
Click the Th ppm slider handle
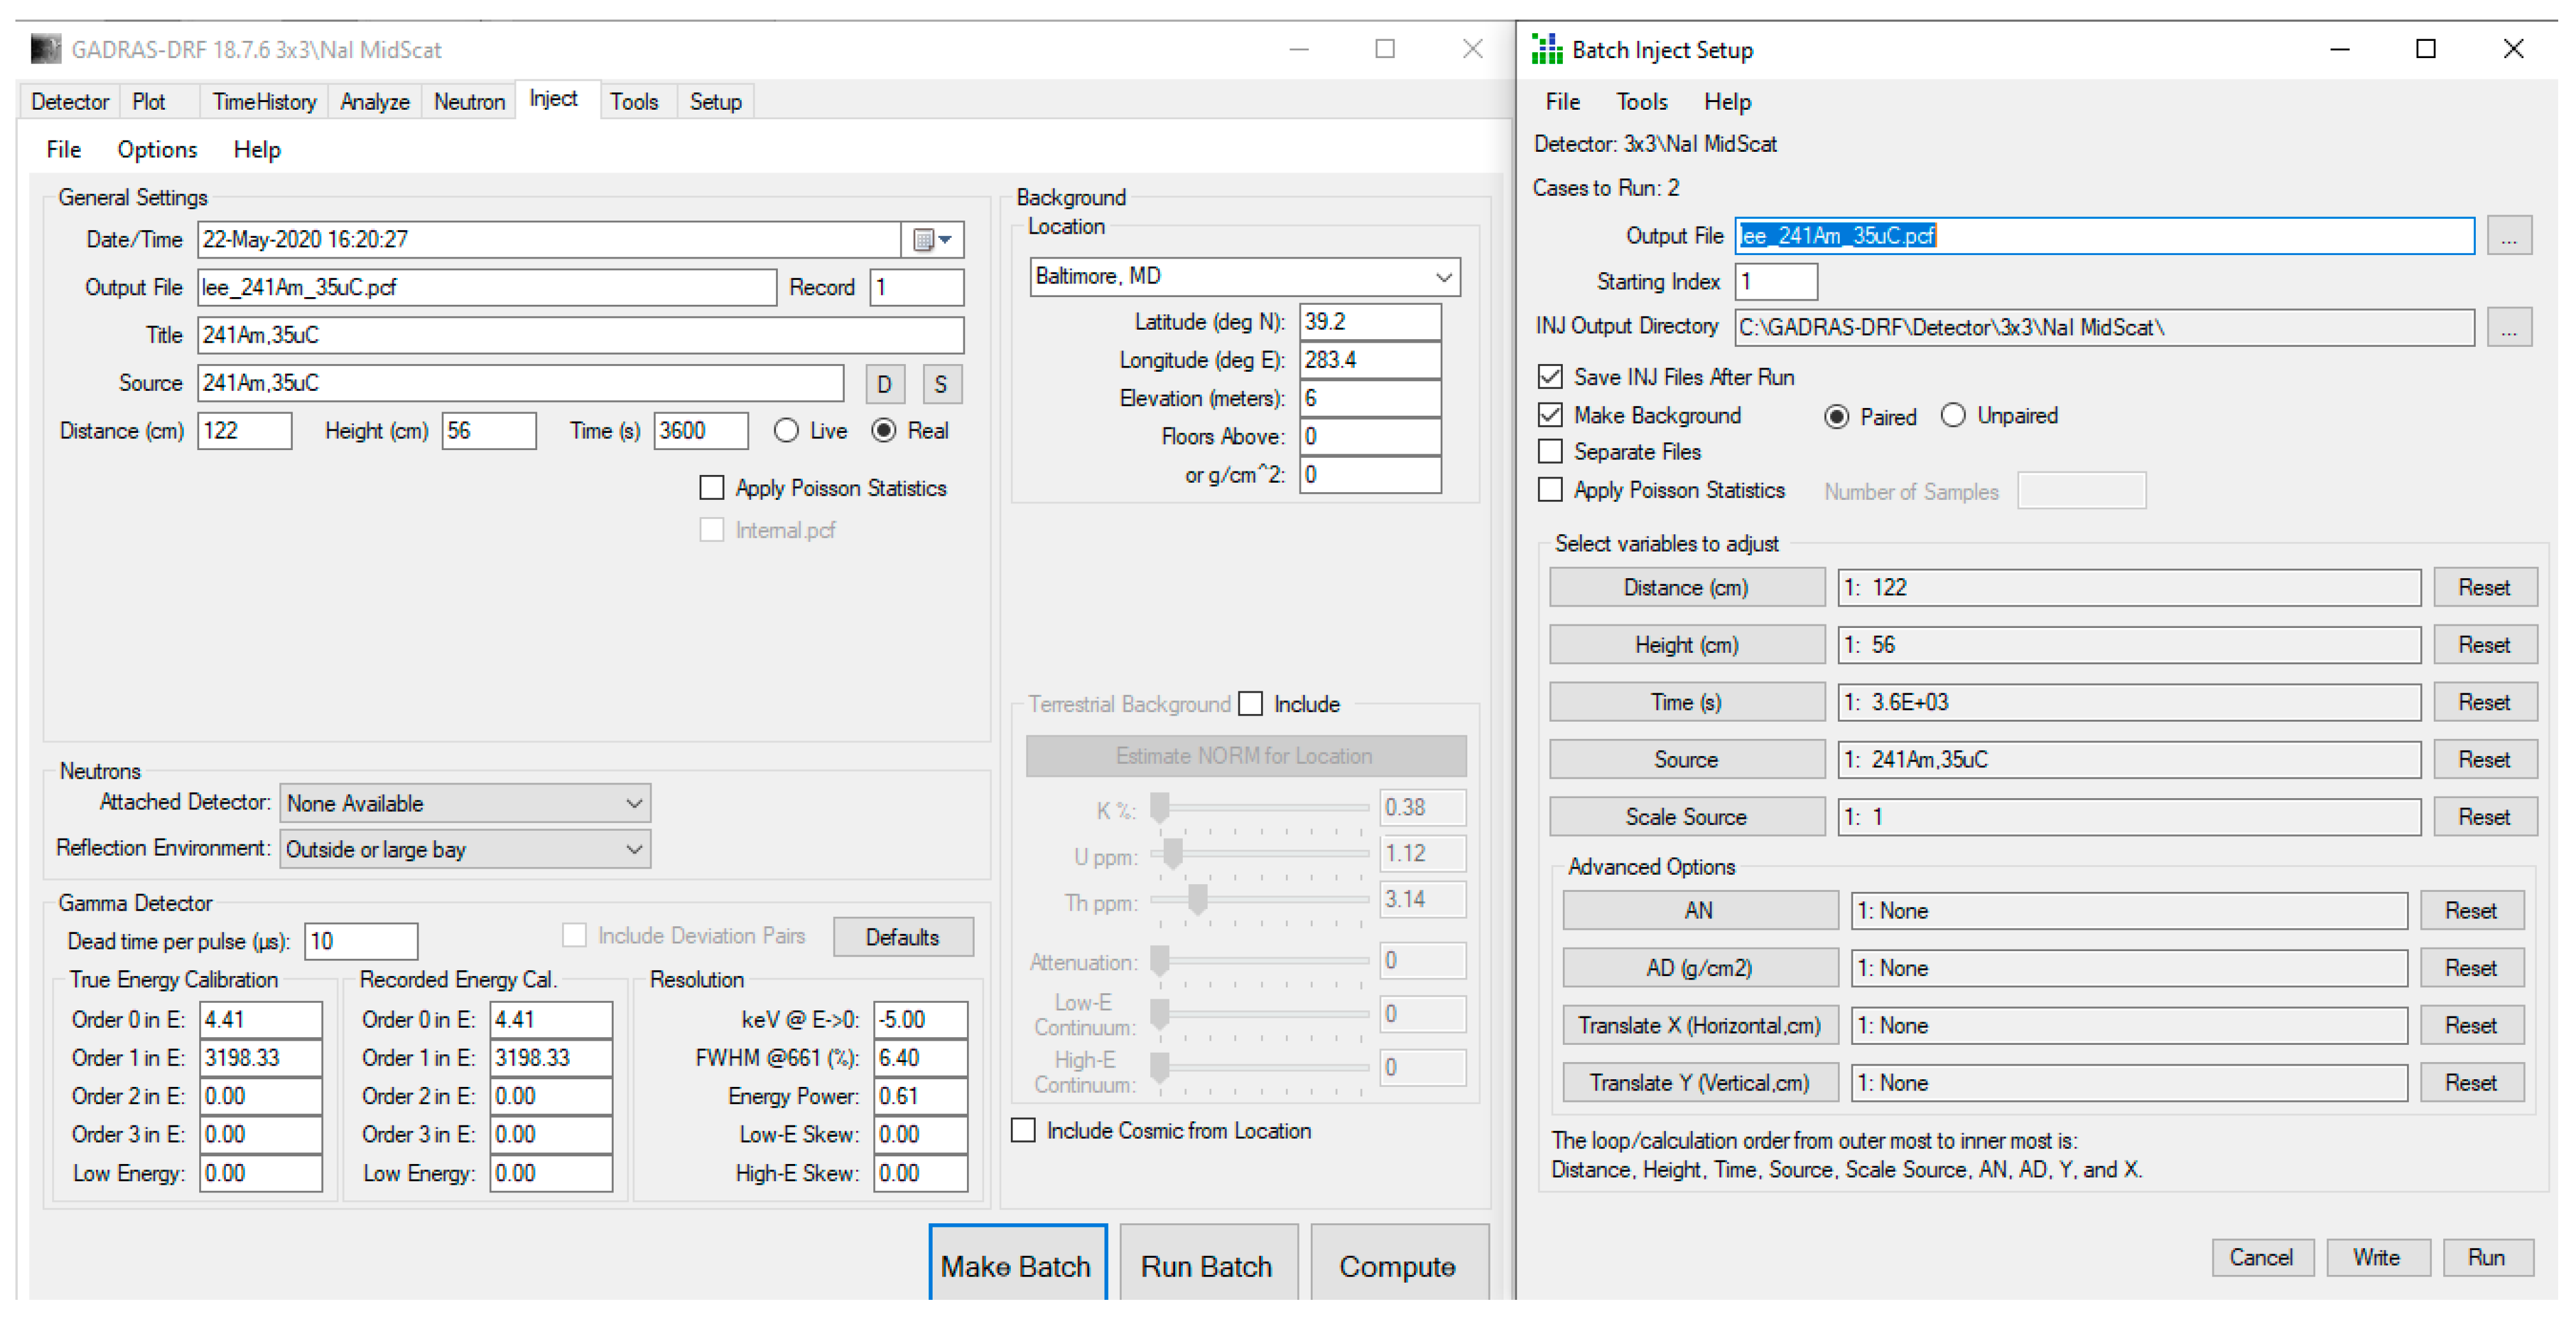[1197, 899]
